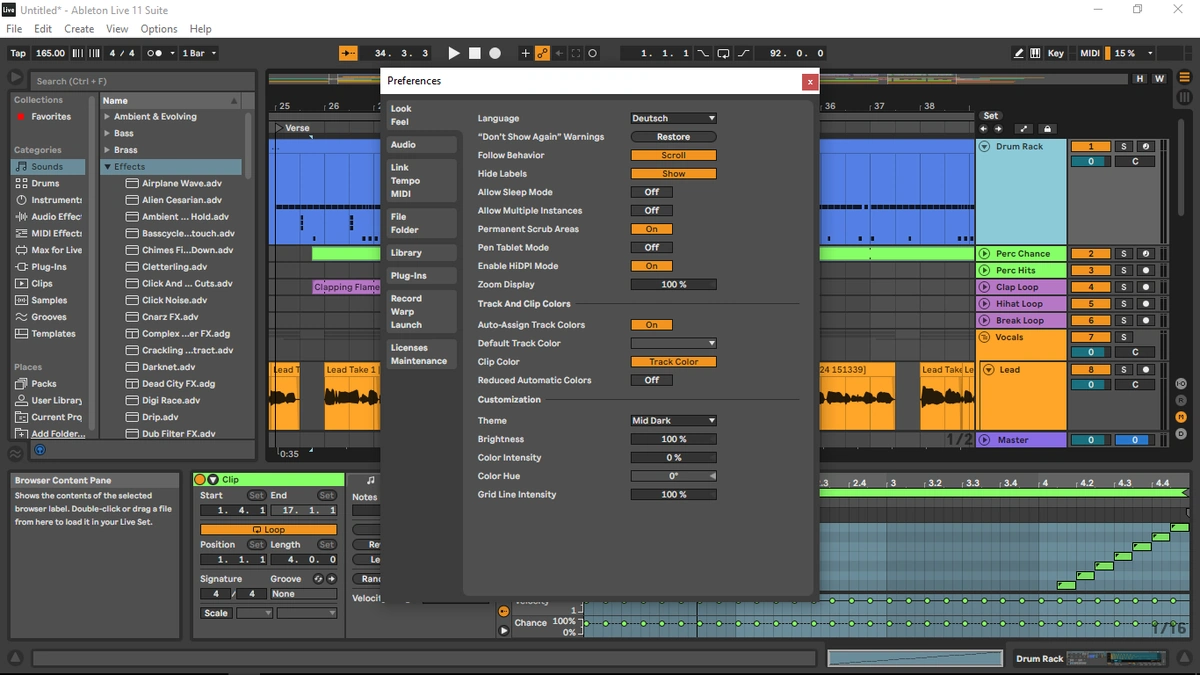Toggle Allow Sleep Mode Off switch
Screen dimensions: 1200x675
point(652,192)
